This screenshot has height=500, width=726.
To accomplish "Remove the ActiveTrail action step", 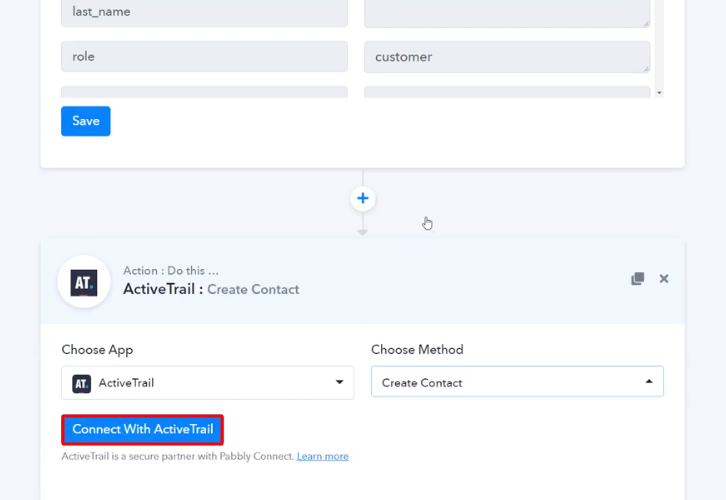I will [664, 279].
